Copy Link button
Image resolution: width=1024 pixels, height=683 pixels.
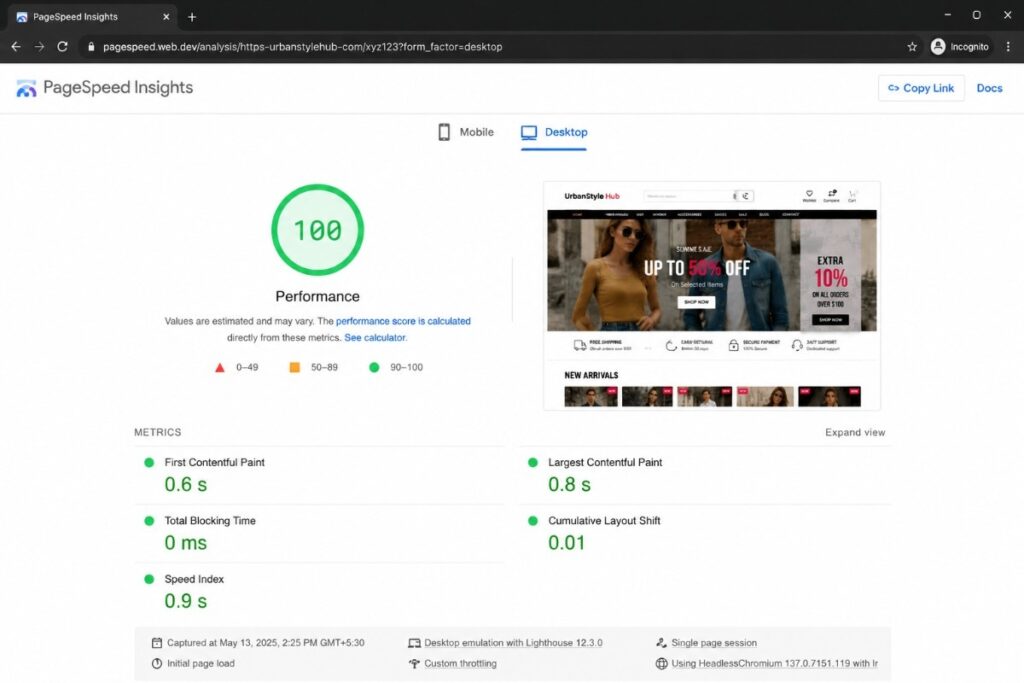click(921, 87)
